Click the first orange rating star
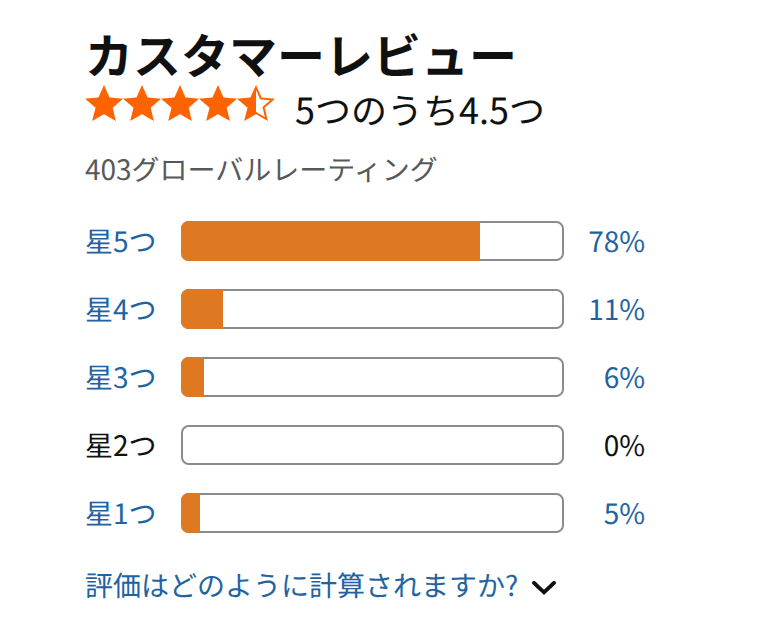The image size is (784, 623). pos(104,104)
